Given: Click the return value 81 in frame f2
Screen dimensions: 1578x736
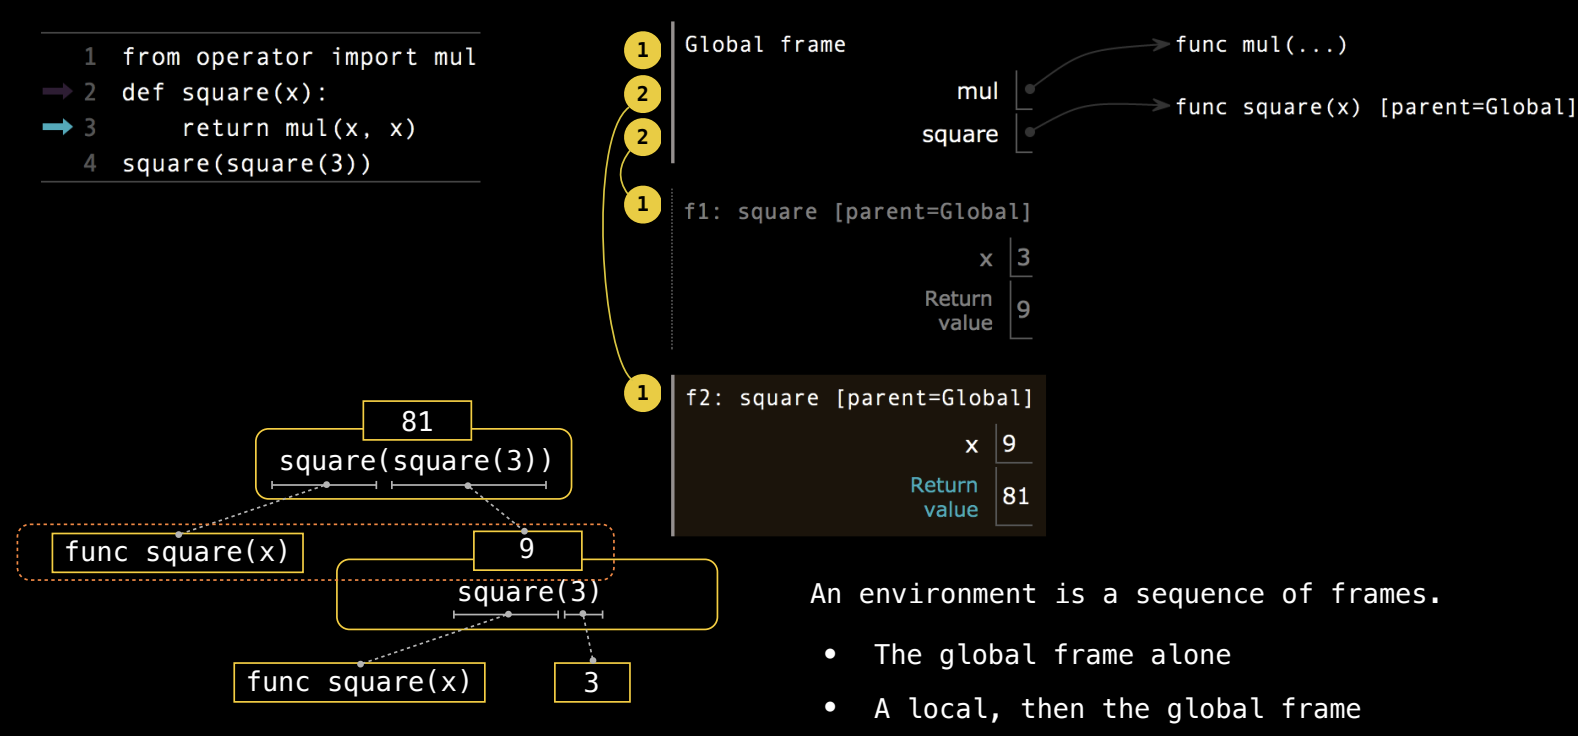Looking at the screenshot, I should pos(1016,496).
